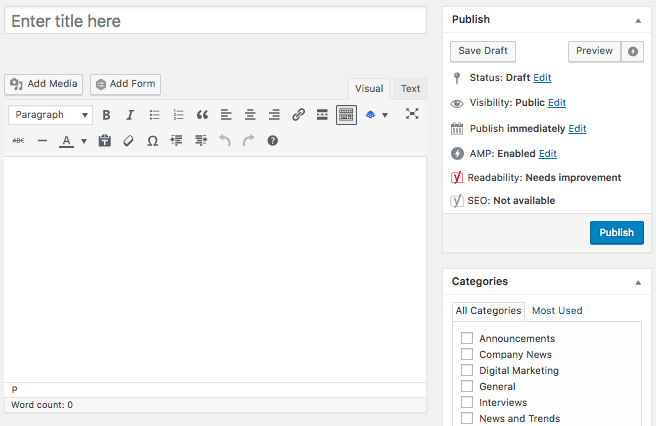
Task: Collapse the Publish panel
Action: tap(638, 20)
